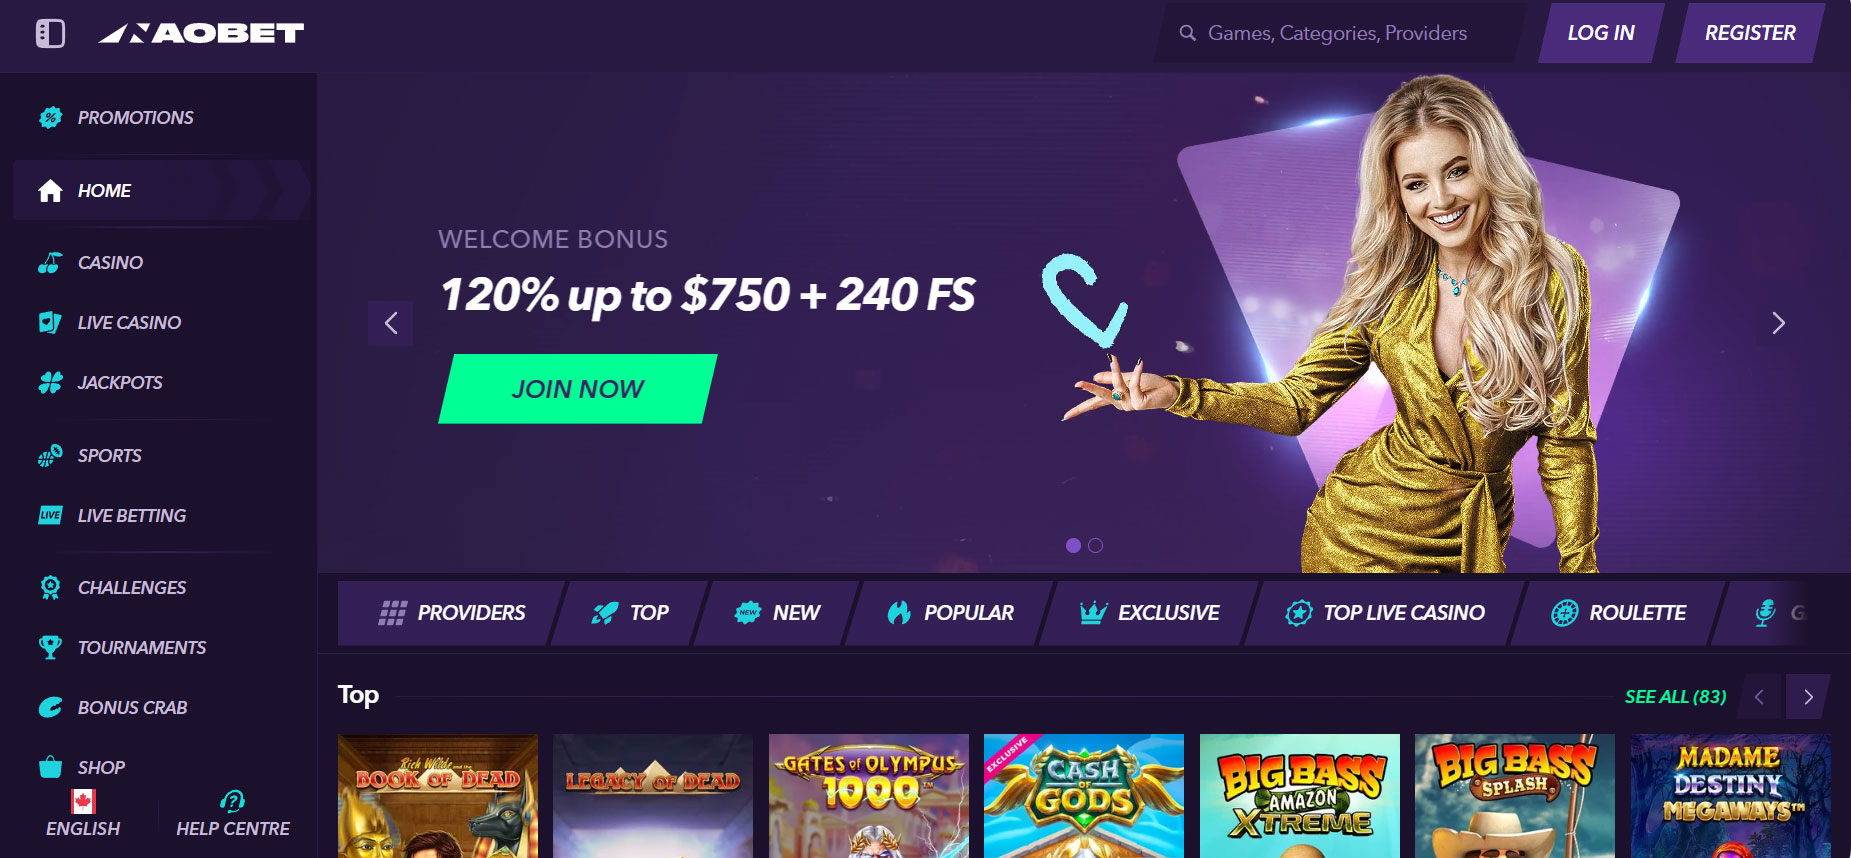Focus the Games, Categories, Providers search field

click(x=1340, y=33)
